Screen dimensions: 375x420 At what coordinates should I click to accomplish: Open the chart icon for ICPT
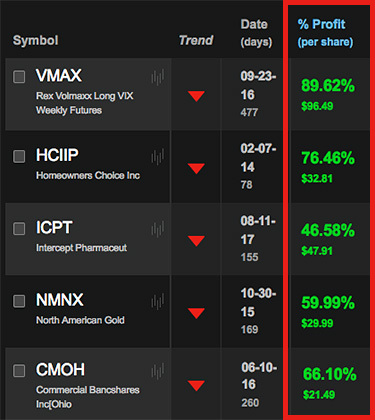(x=158, y=229)
